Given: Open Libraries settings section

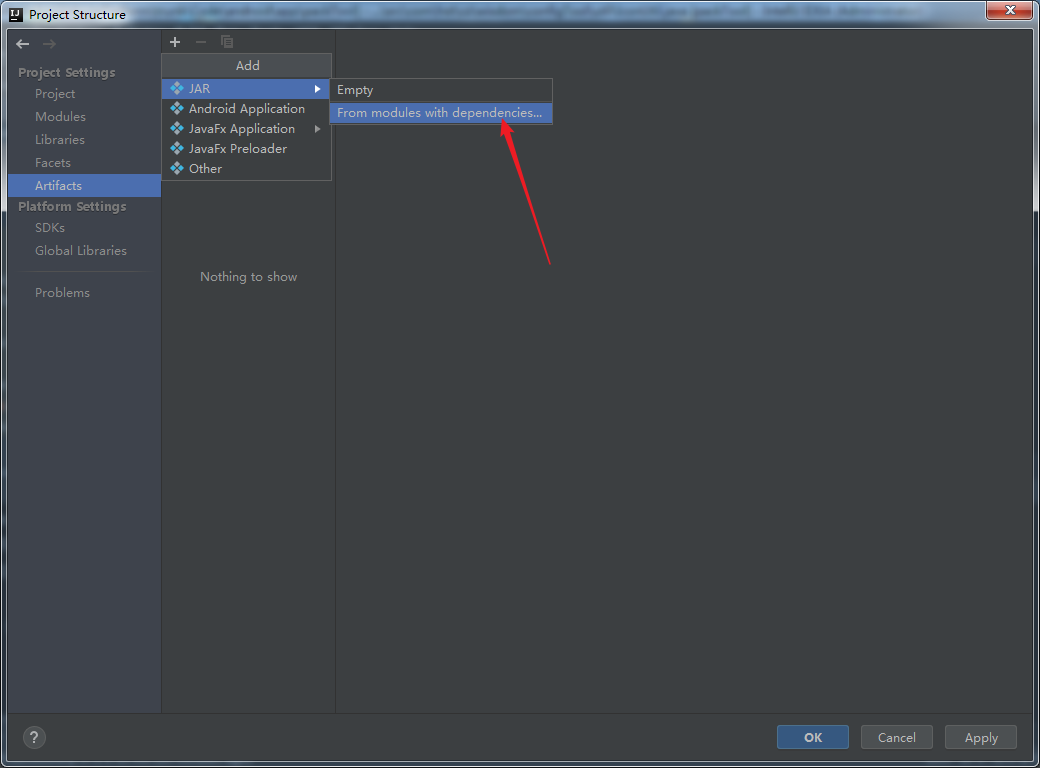Looking at the screenshot, I should (x=84, y=139).
